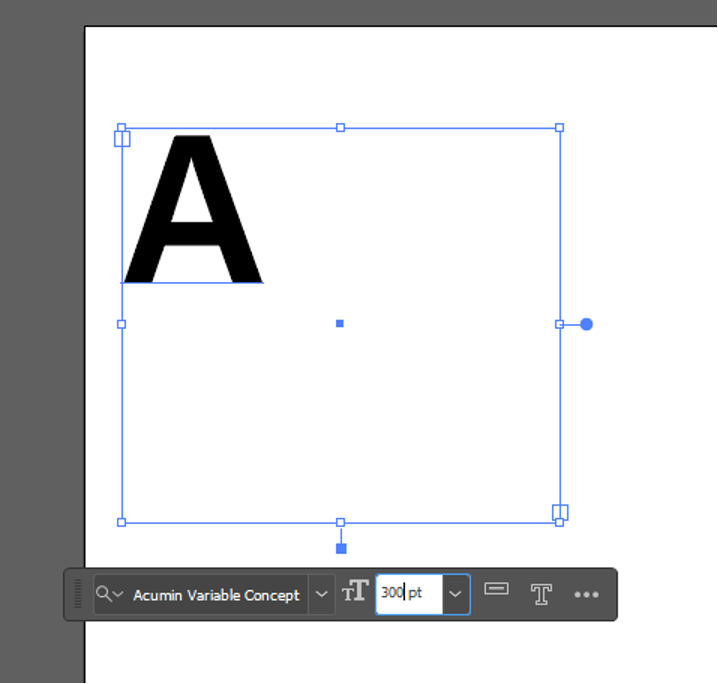Image resolution: width=718 pixels, height=684 pixels.
Task: Click the Acumin Variable Concept font field
Action: click(x=216, y=595)
